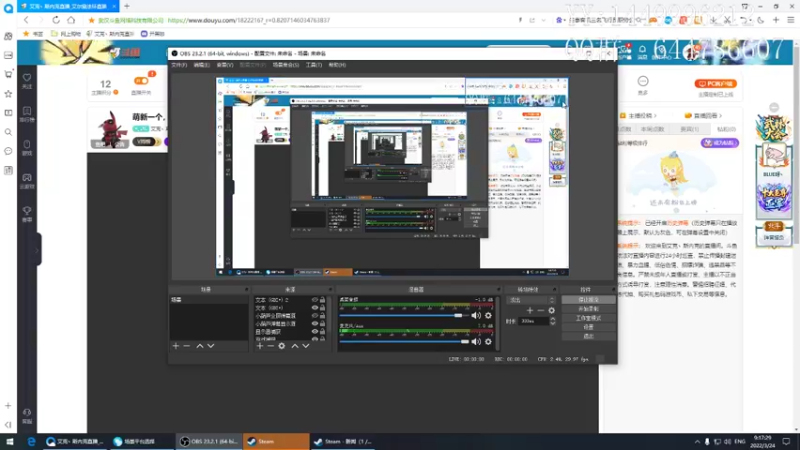Move scene up in Scenes panel

(x=200, y=346)
